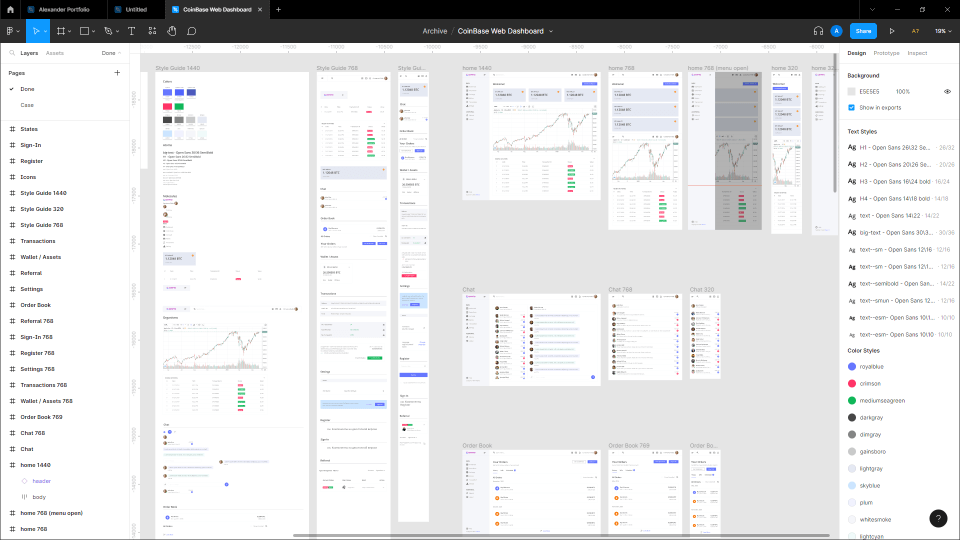Select the royalblue color style
Screen dimensions: 961x541
(872, 366)
